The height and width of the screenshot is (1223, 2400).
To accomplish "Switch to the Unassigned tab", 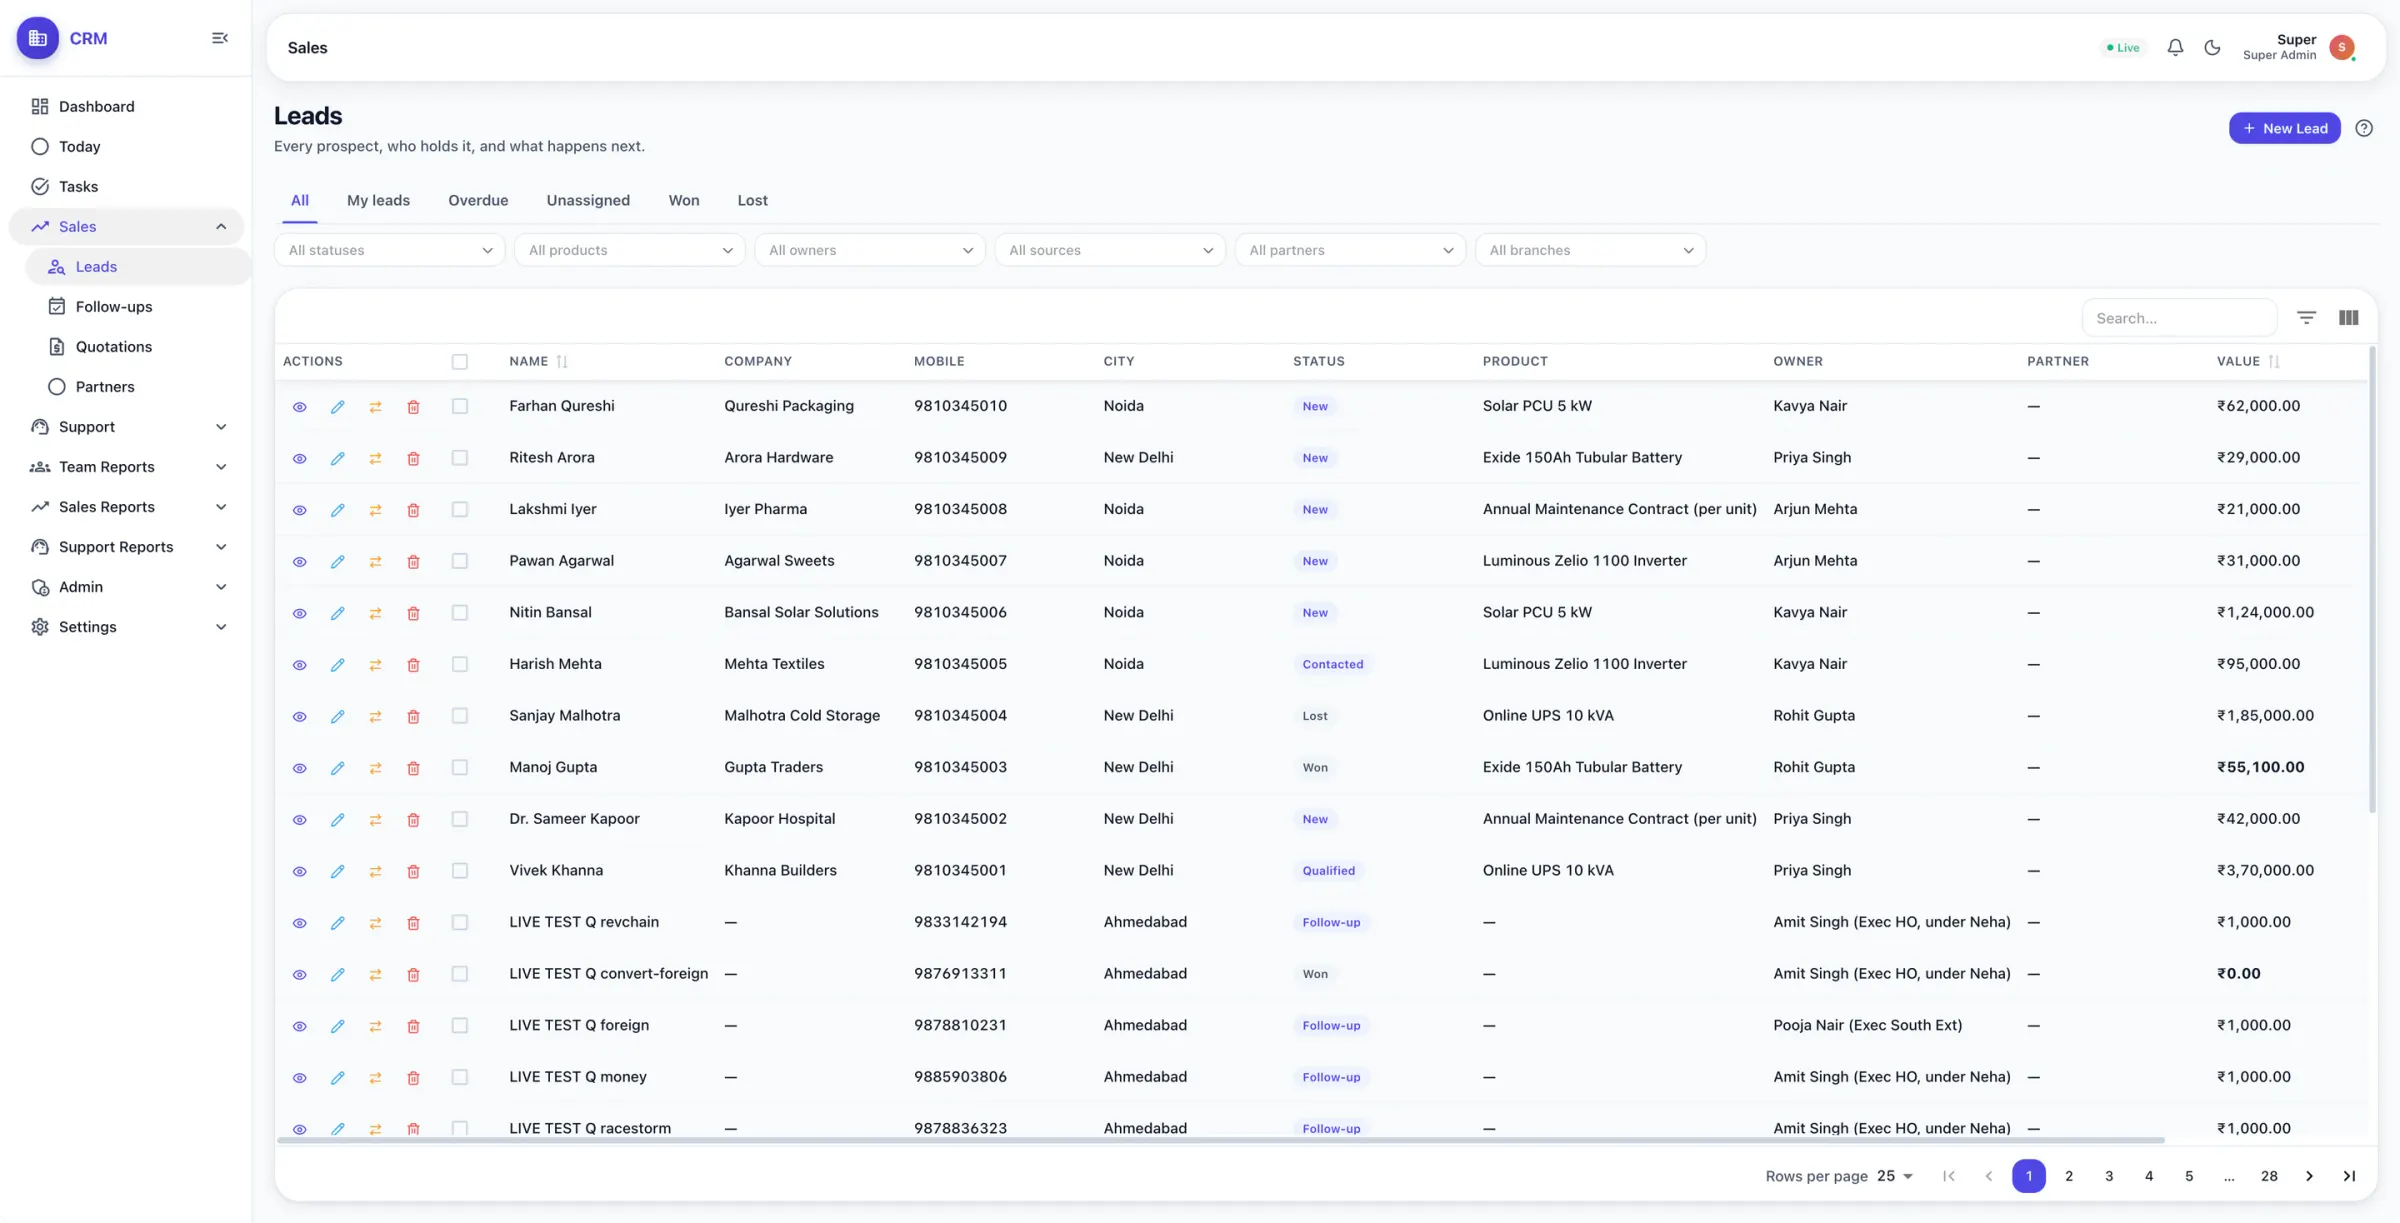I will [588, 200].
